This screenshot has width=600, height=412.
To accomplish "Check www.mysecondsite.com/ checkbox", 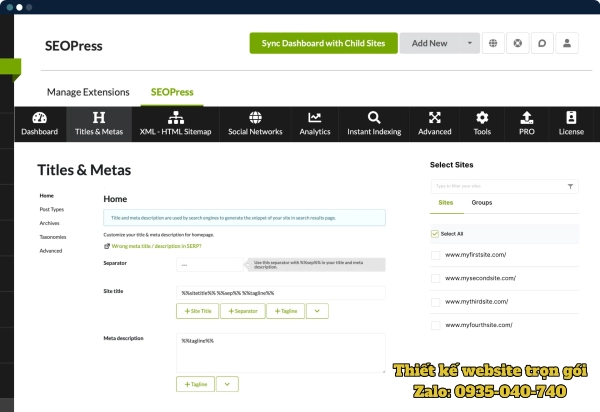I will point(435,278).
